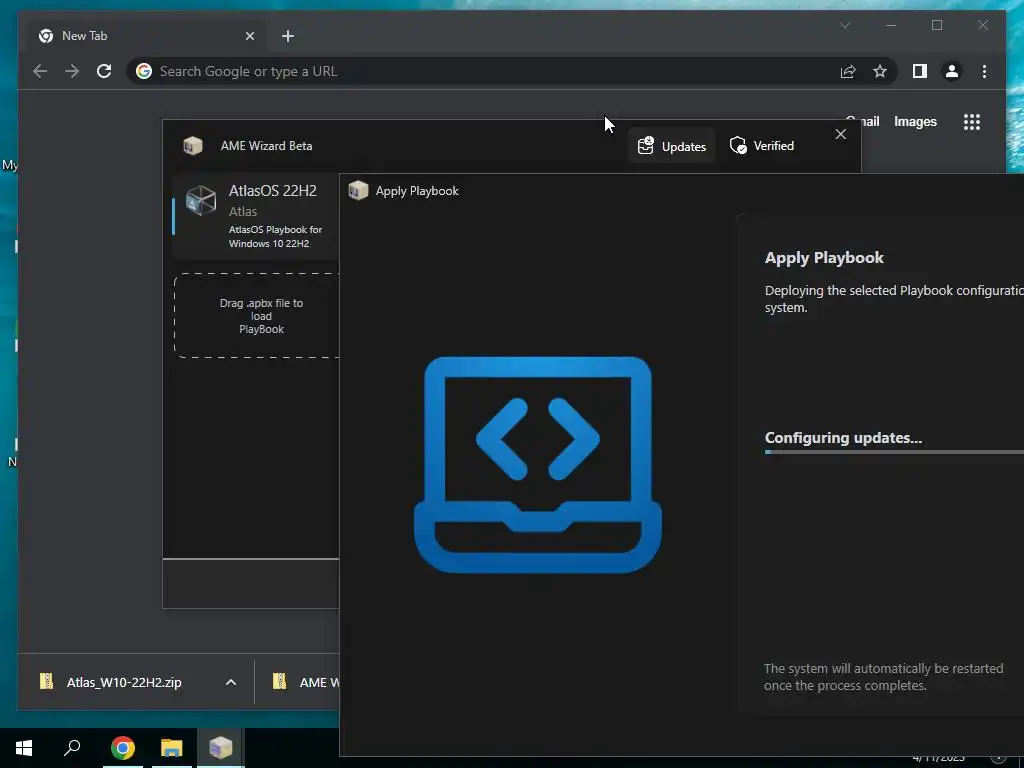Maximize the Chrome window
Image resolution: width=1024 pixels, height=768 pixels.
point(936,25)
